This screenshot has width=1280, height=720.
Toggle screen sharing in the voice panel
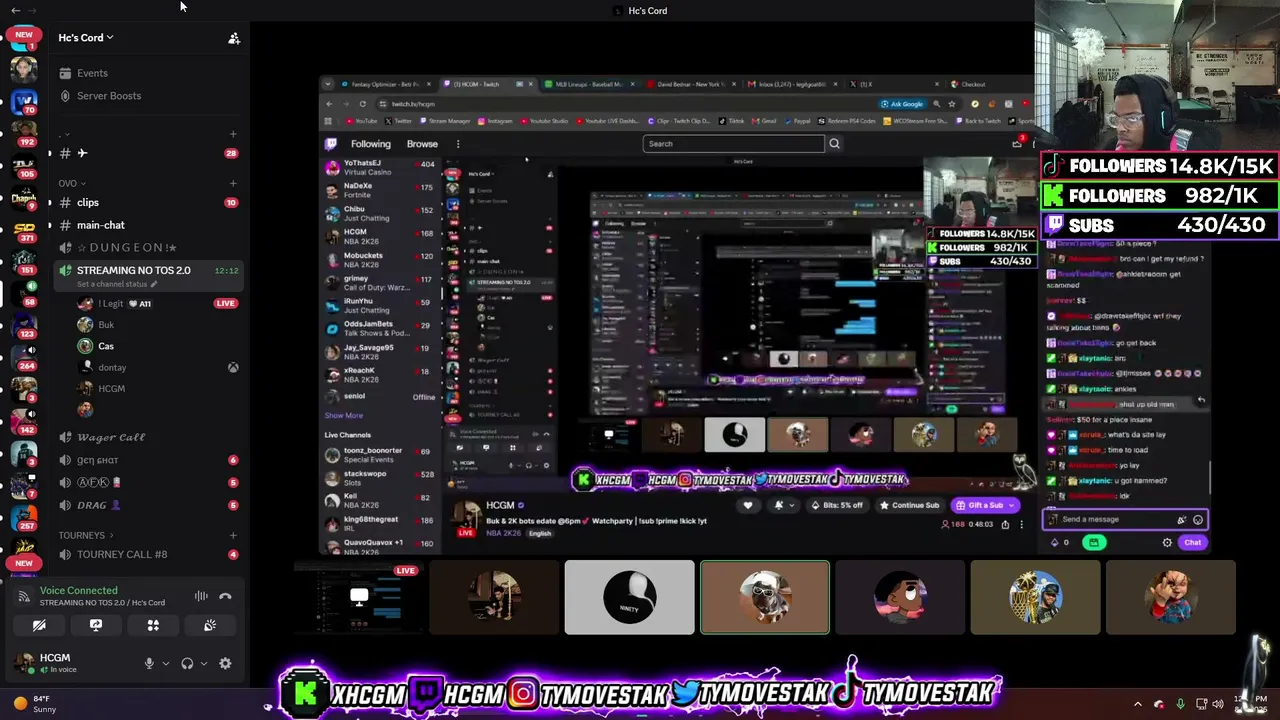pos(96,625)
